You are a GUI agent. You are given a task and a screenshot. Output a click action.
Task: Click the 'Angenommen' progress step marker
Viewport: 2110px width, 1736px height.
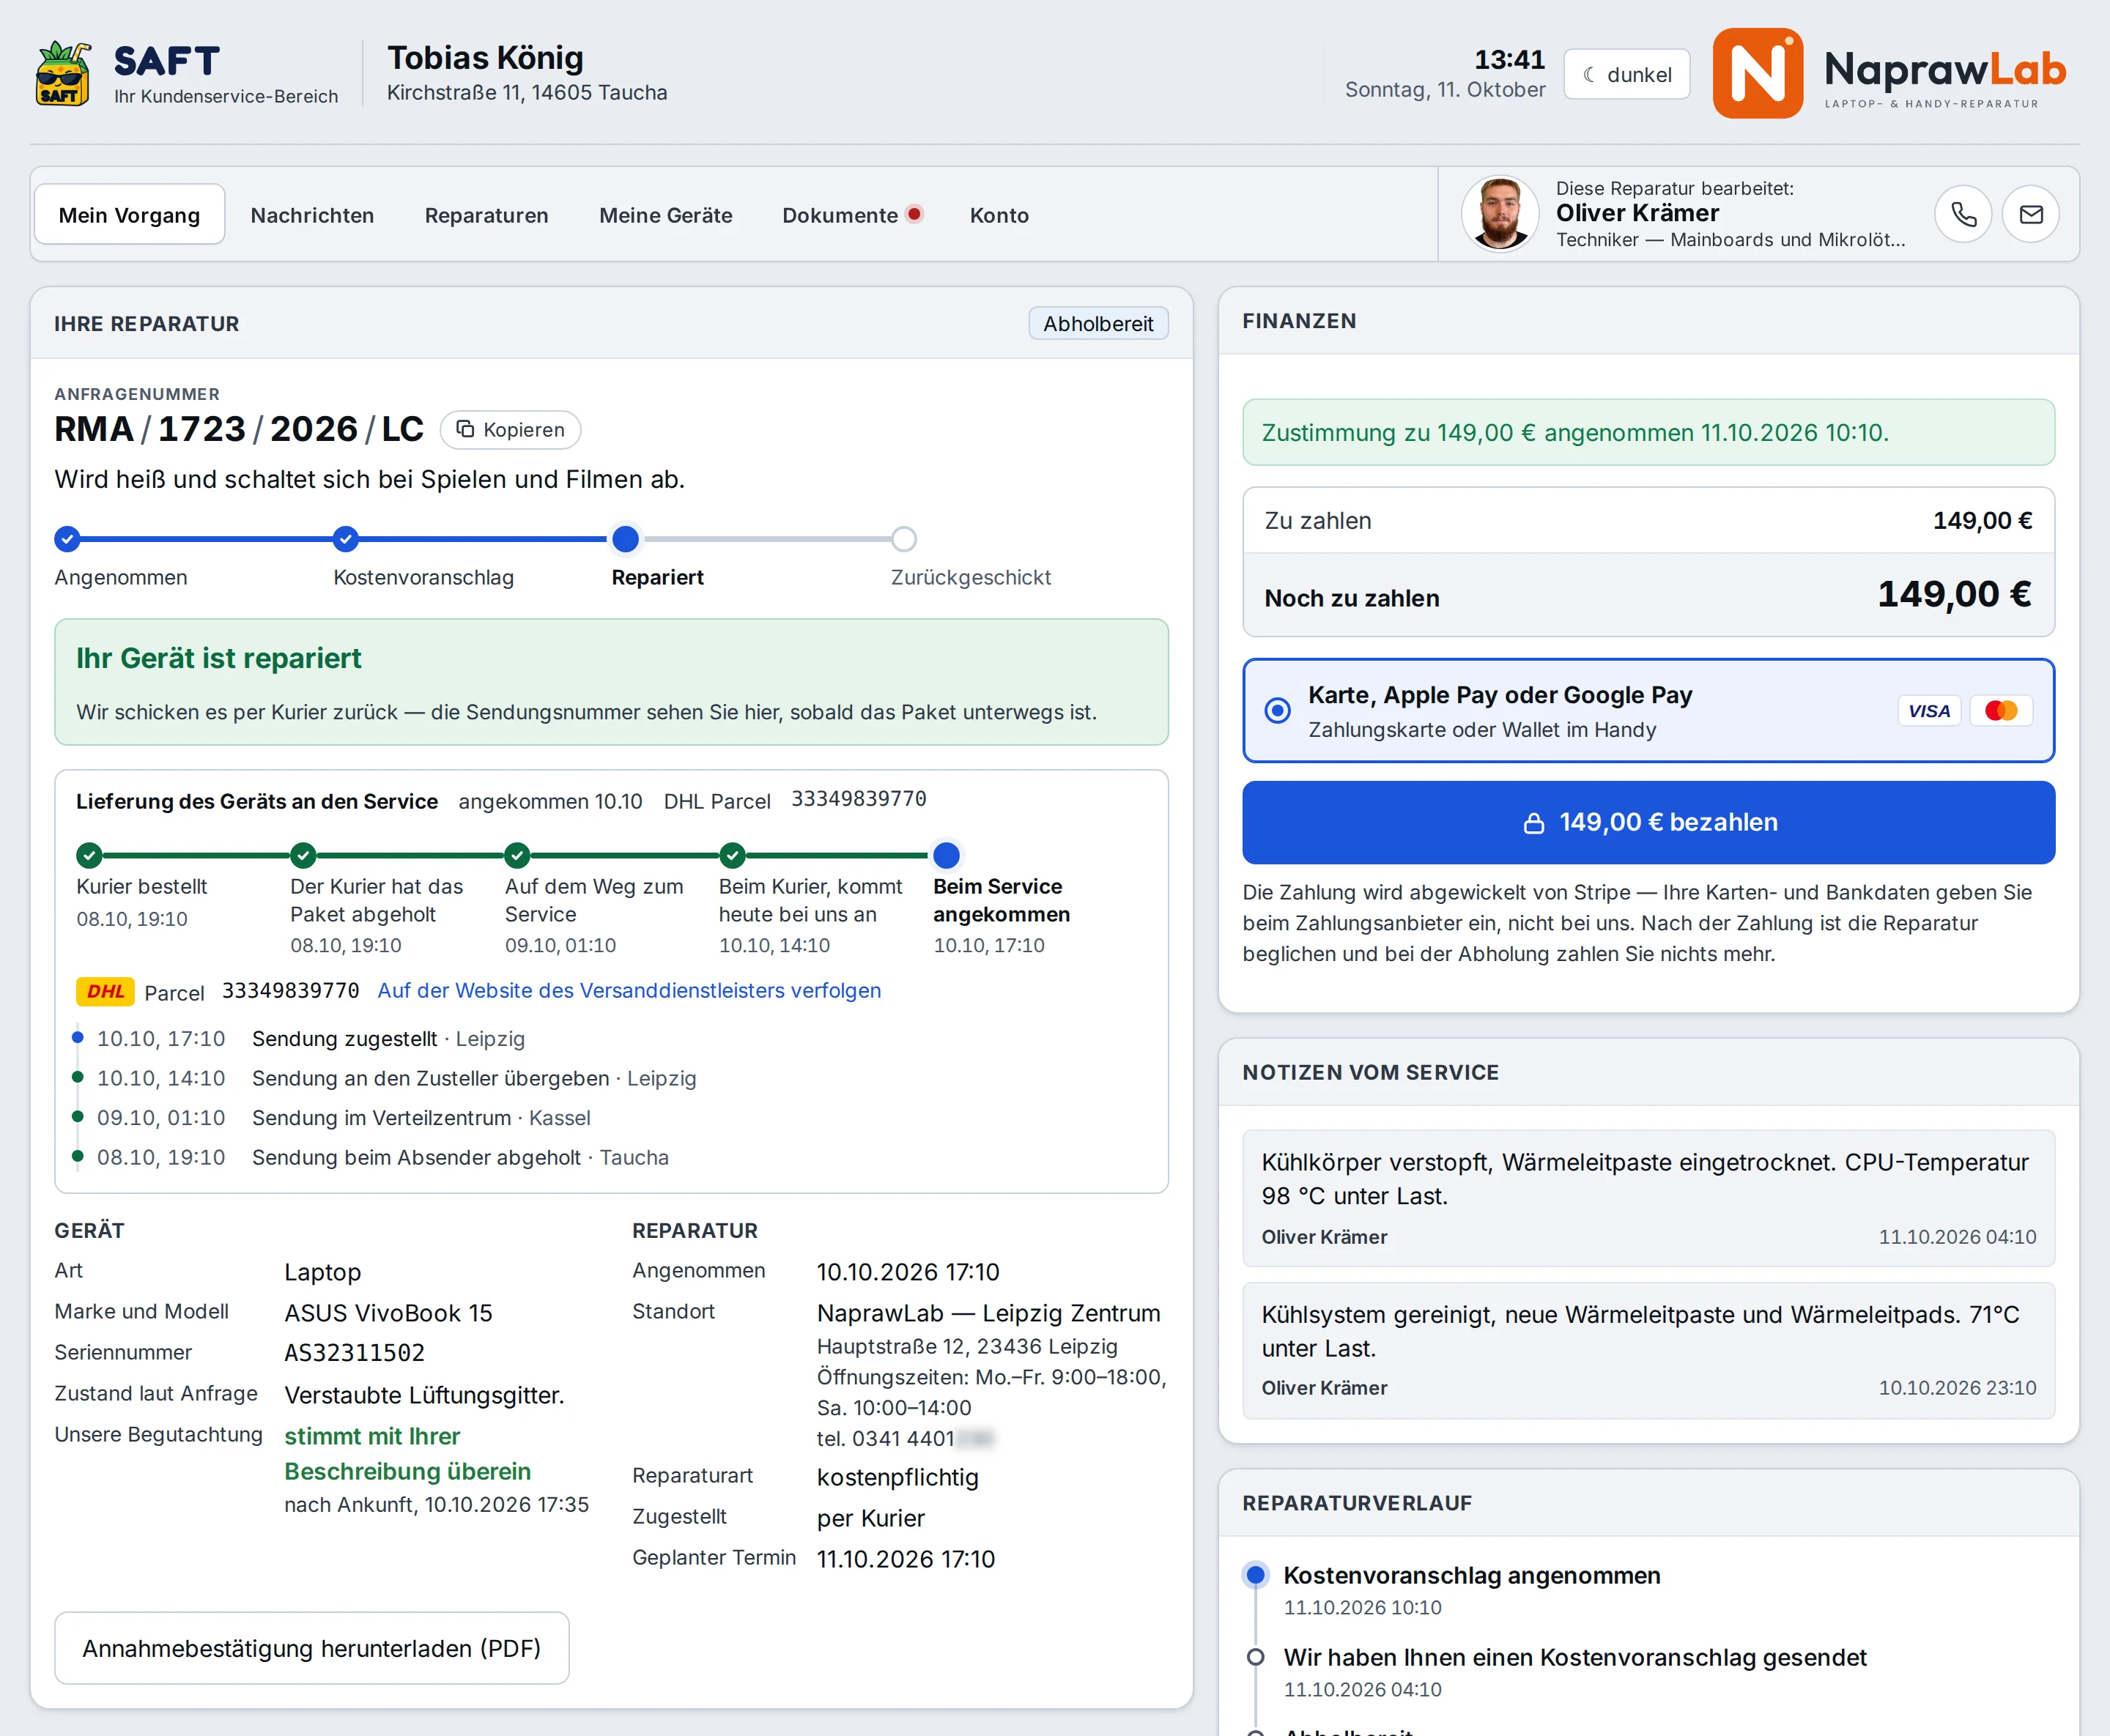67,539
